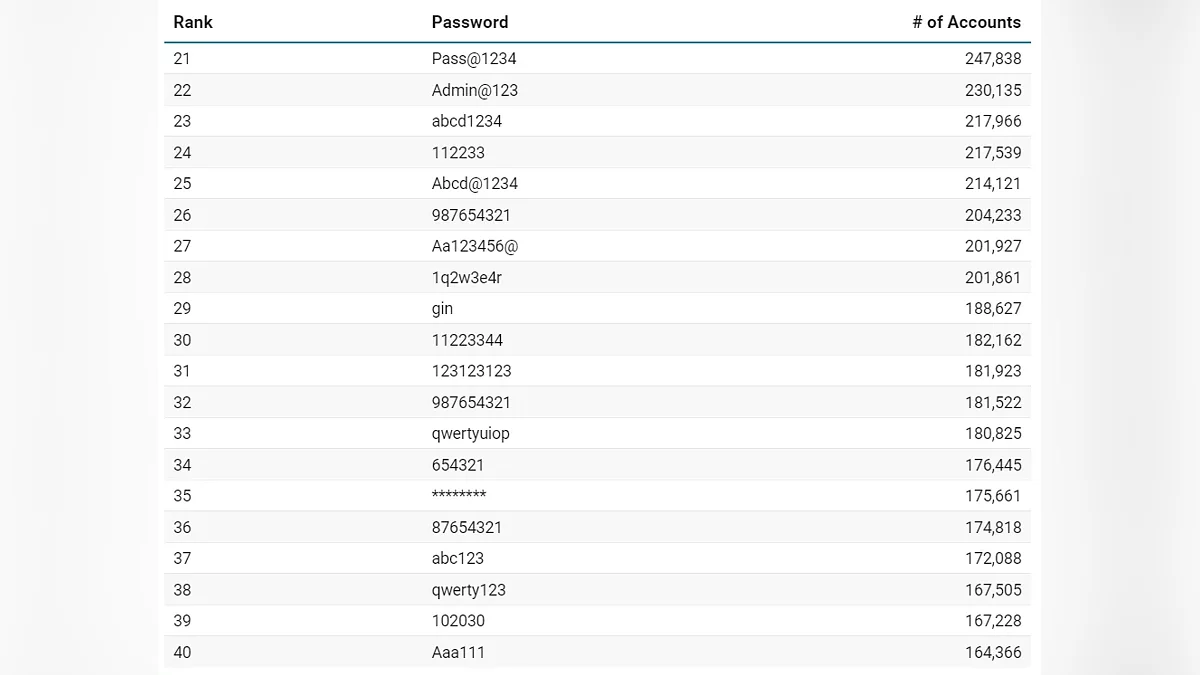The image size is (1200, 675).
Task: Click the Aa123456@ password entry
Action: [475, 246]
